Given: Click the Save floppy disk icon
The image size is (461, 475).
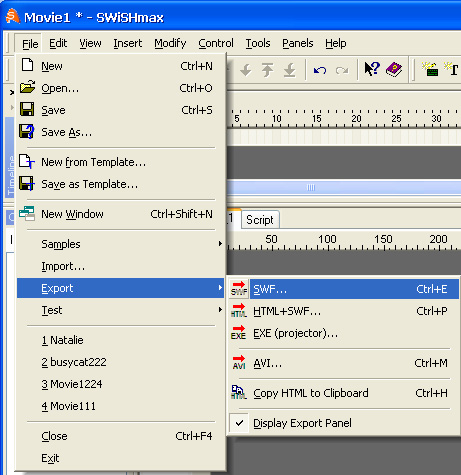Looking at the screenshot, I should (x=27, y=109).
